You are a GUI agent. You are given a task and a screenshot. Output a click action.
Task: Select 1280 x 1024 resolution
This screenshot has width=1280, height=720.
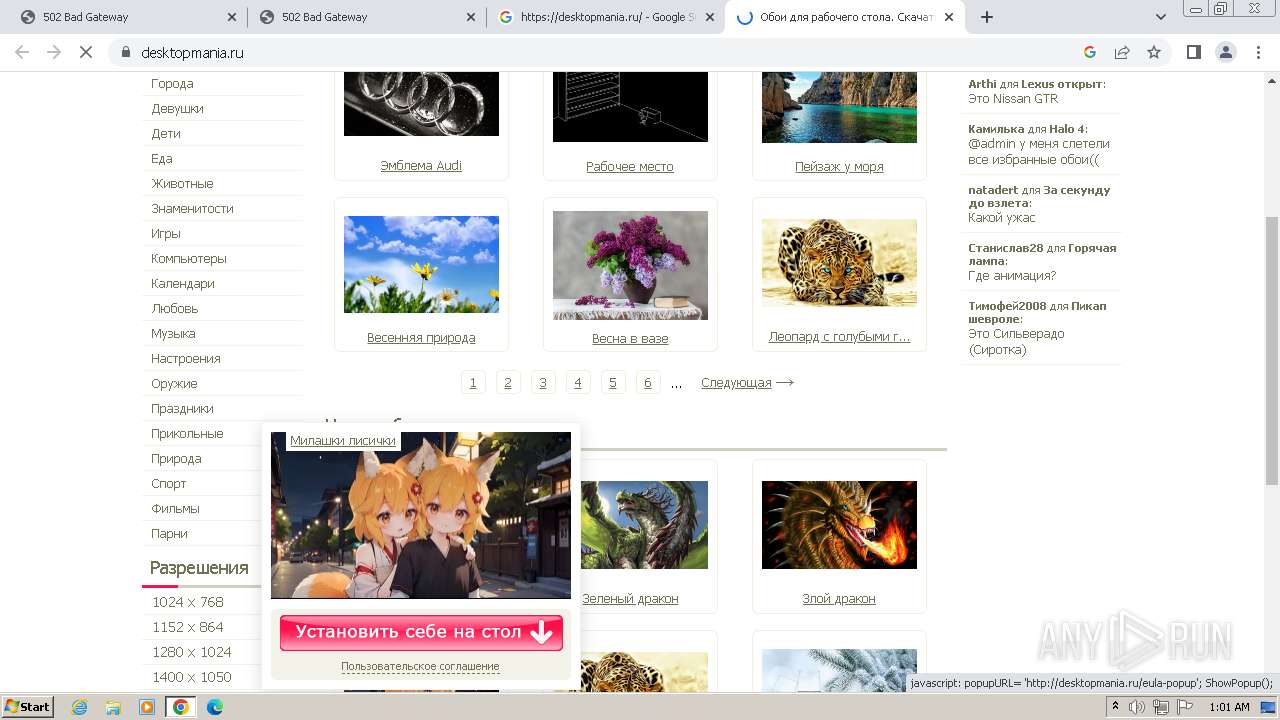[x=192, y=652]
